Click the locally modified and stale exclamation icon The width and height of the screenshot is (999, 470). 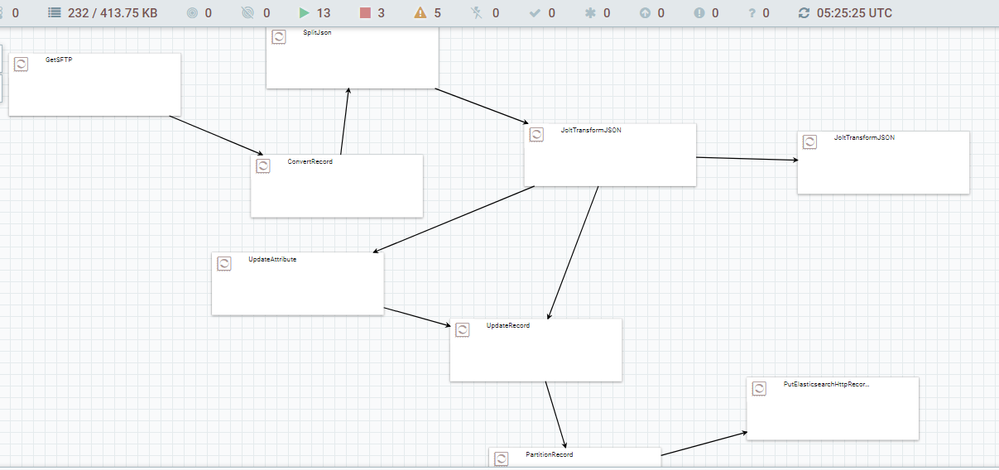[x=700, y=13]
